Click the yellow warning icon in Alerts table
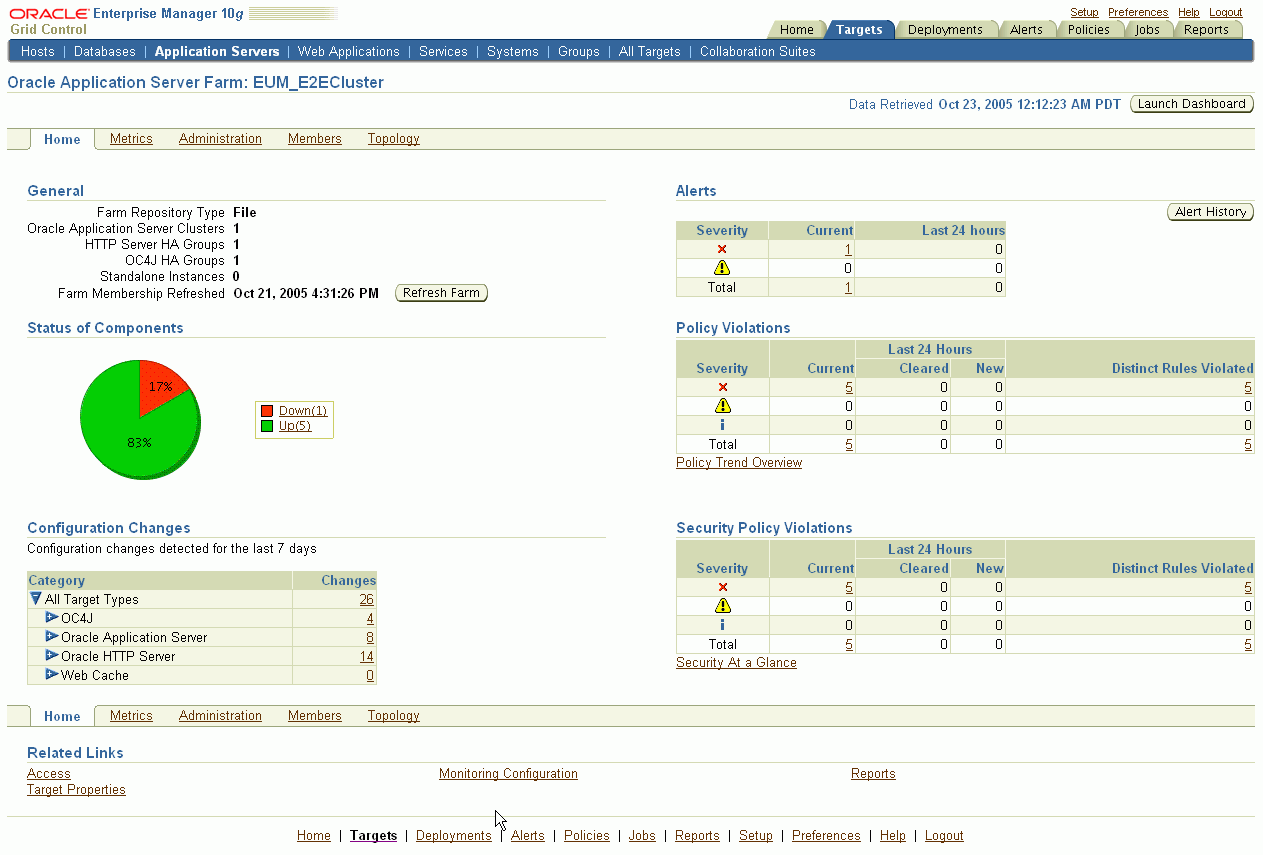1263x855 pixels. pos(722,268)
